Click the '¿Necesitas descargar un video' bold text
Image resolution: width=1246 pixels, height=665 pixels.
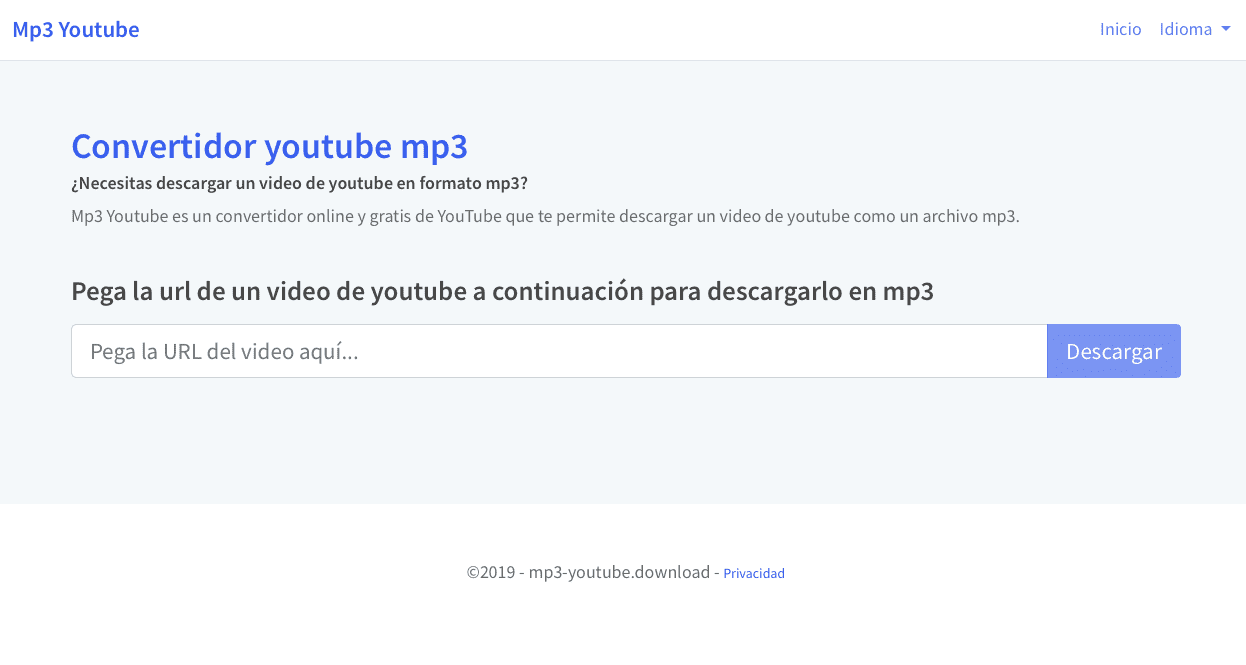(x=299, y=184)
